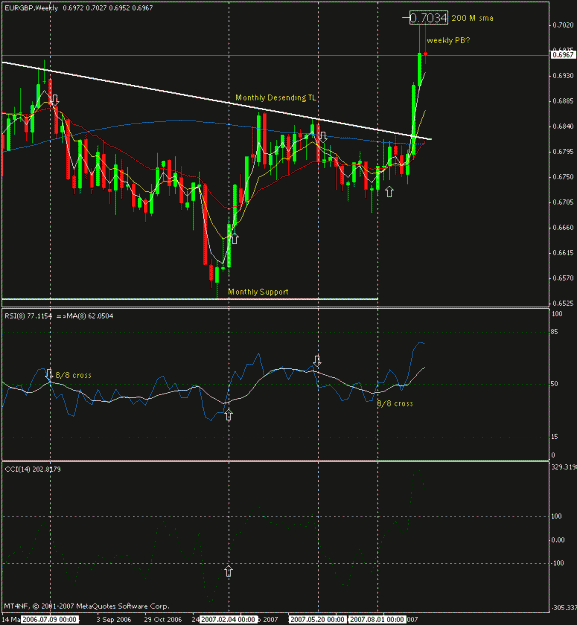Image resolution: width=577 pixels, height=625 pixels.
Task: Click the RSI scale value 50
Action: [554, 384]
